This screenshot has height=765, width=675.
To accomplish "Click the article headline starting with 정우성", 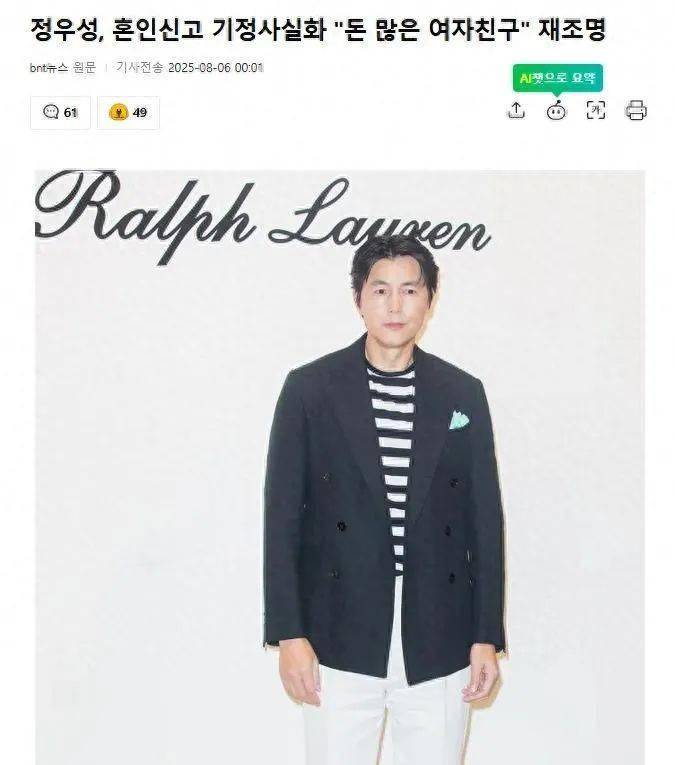I will 318,30.
